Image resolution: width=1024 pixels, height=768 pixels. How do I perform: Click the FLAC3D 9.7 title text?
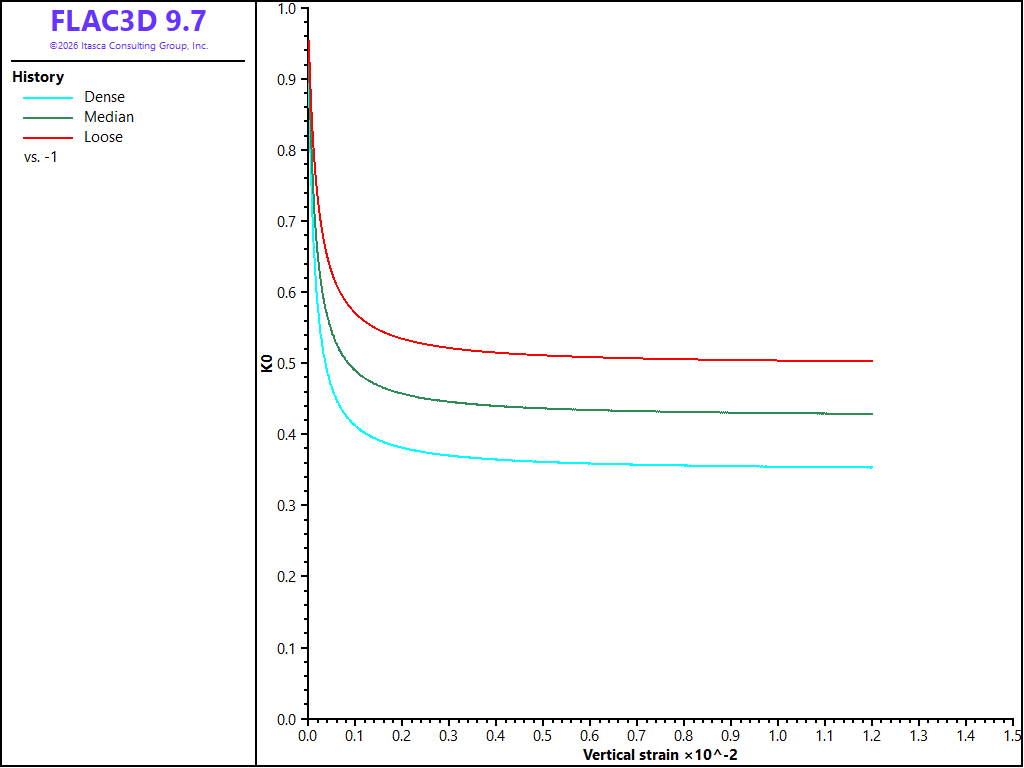[129, 22]
